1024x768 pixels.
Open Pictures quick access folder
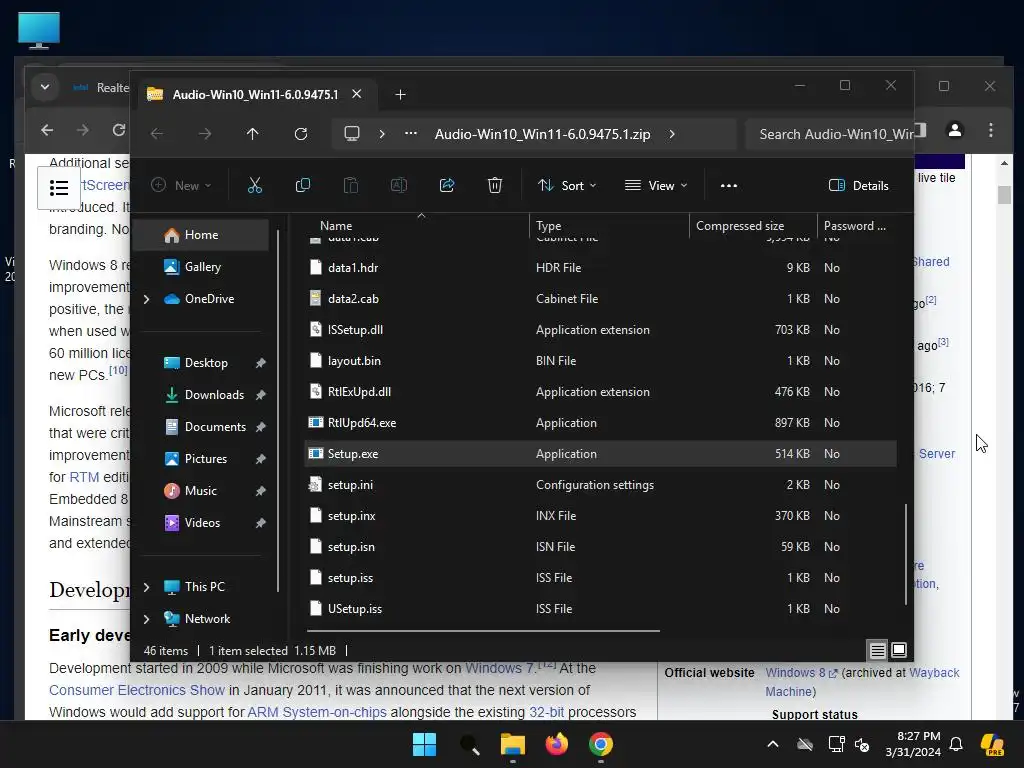[x=206, y=459]
